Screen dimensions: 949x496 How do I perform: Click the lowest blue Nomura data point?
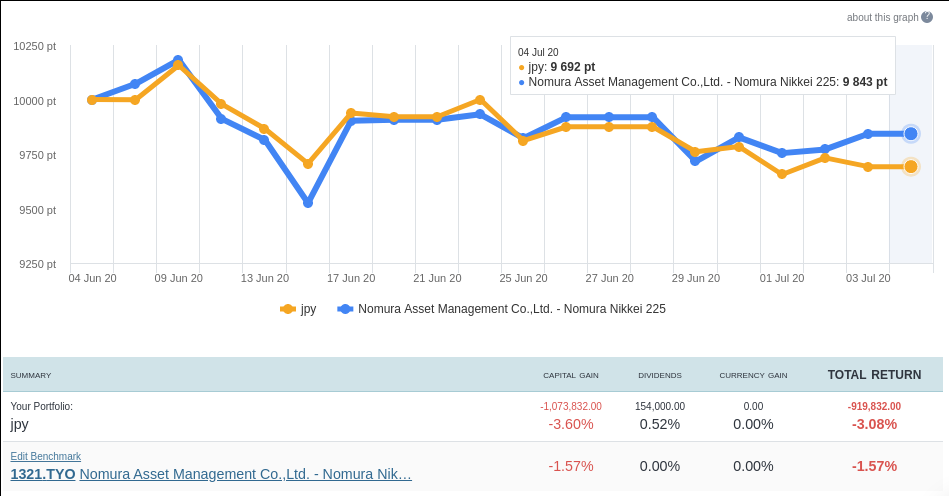308,203
